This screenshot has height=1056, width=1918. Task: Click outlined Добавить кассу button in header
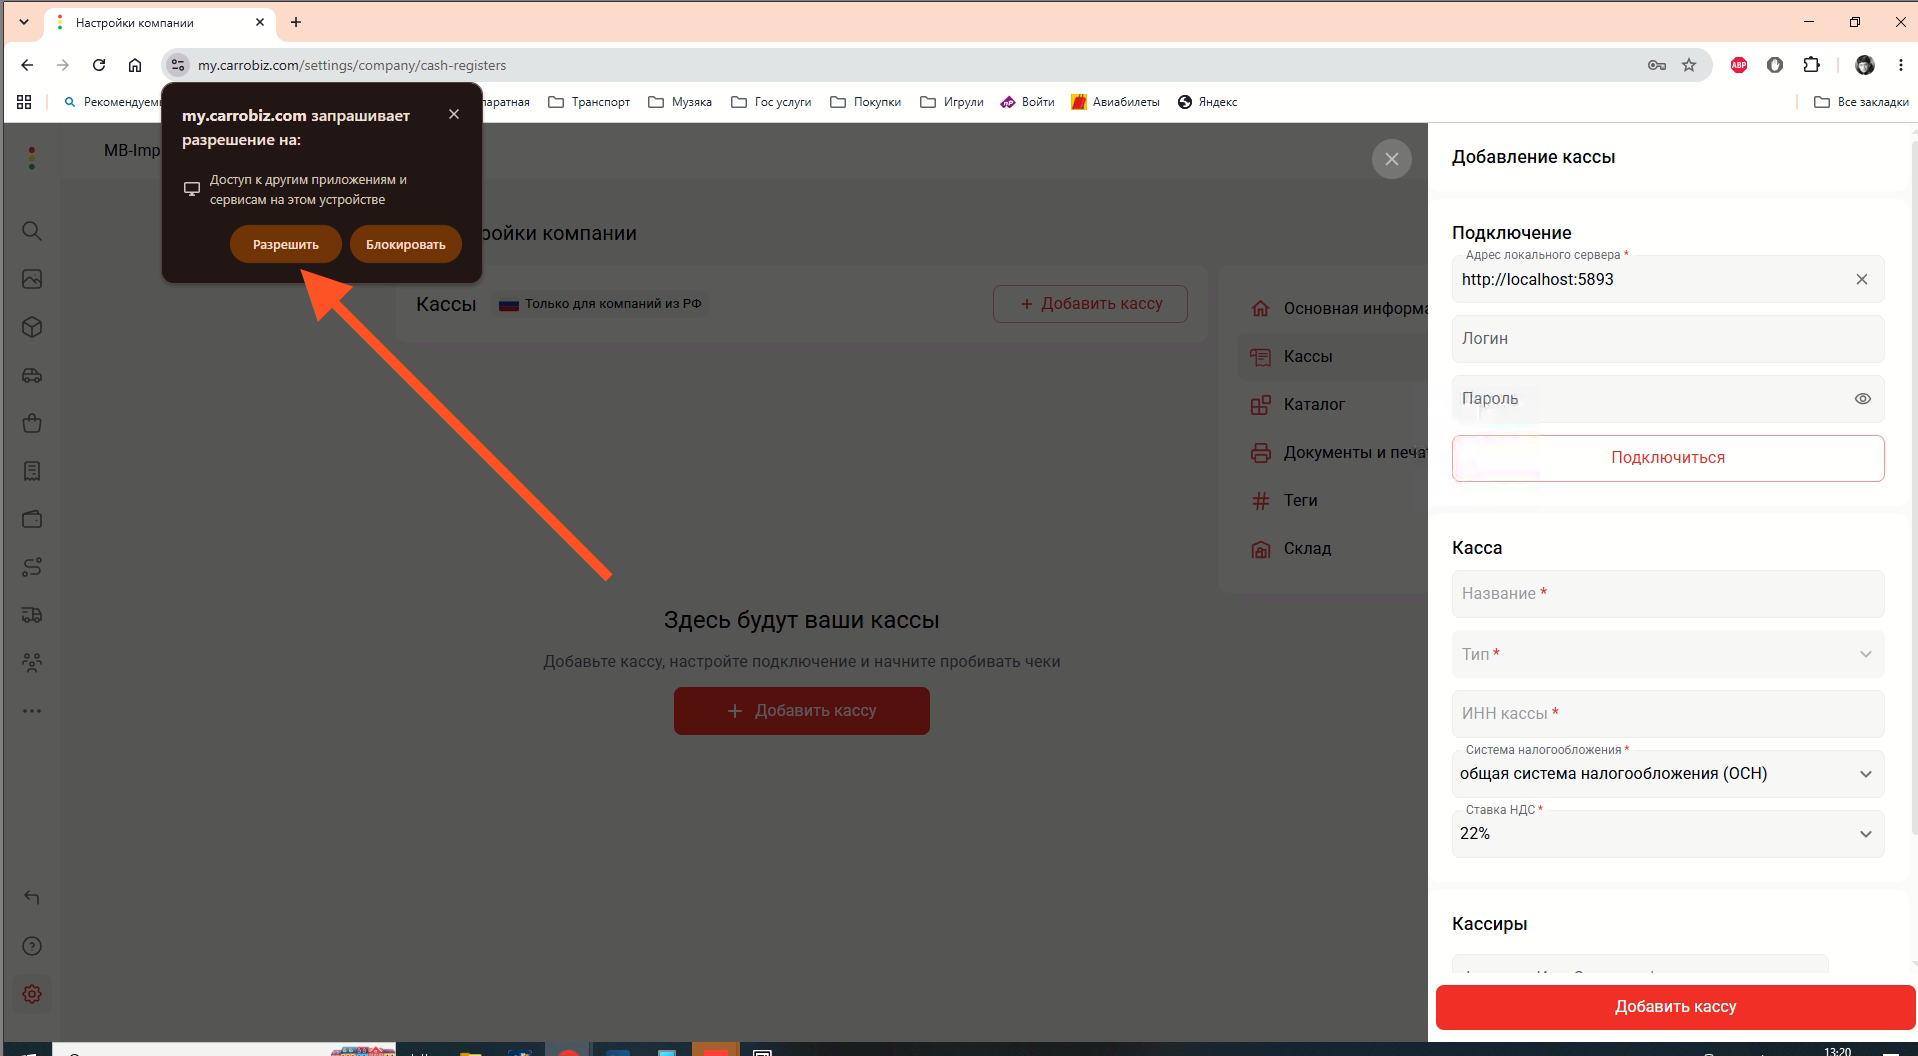click(x=1090, y=304)
